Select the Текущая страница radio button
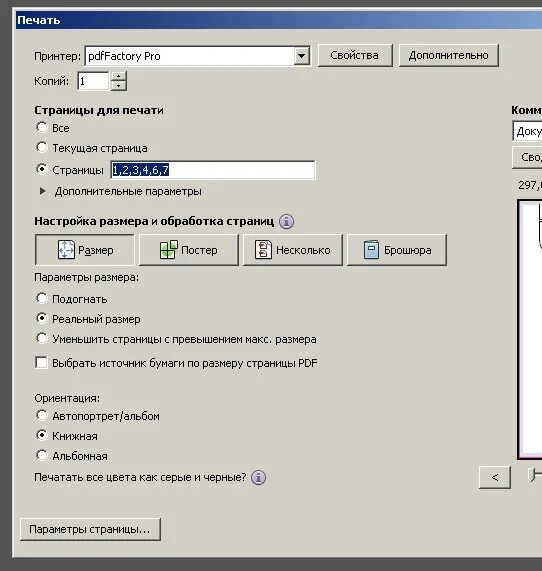The height and width of the screenshot is (571, 542). click(42, 147)
